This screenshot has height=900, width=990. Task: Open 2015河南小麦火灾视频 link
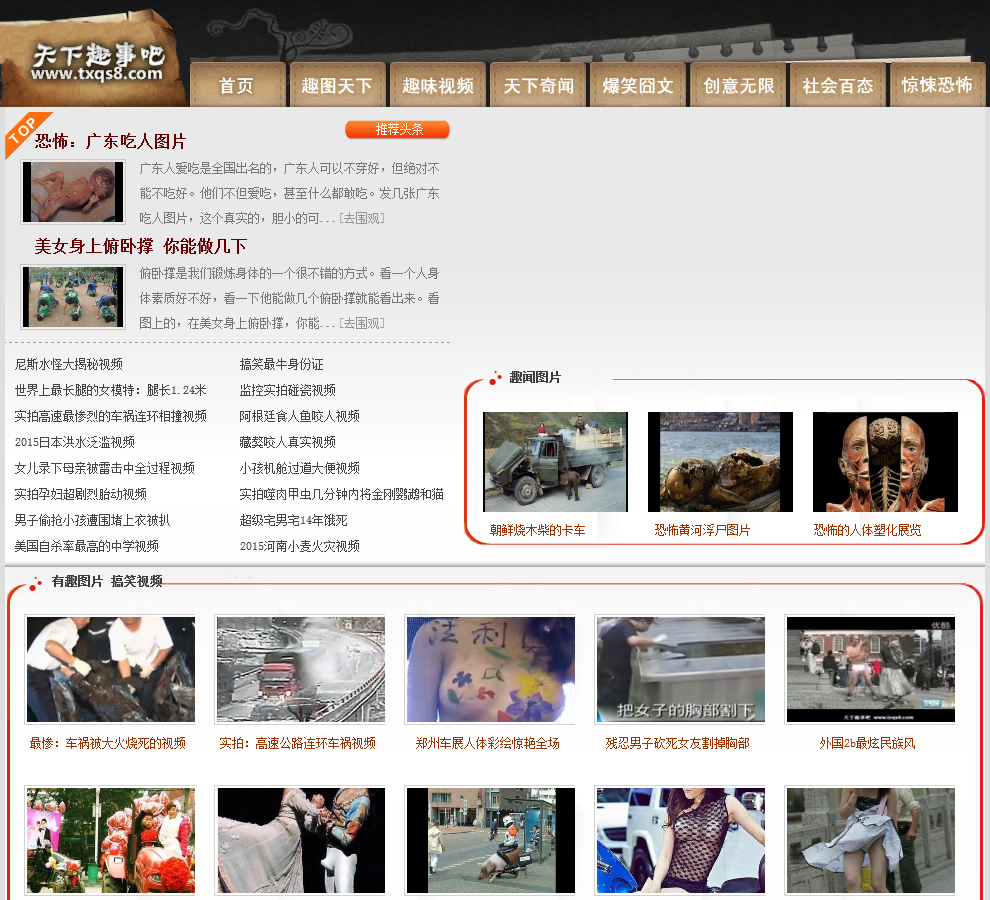[x=299, y=546]
